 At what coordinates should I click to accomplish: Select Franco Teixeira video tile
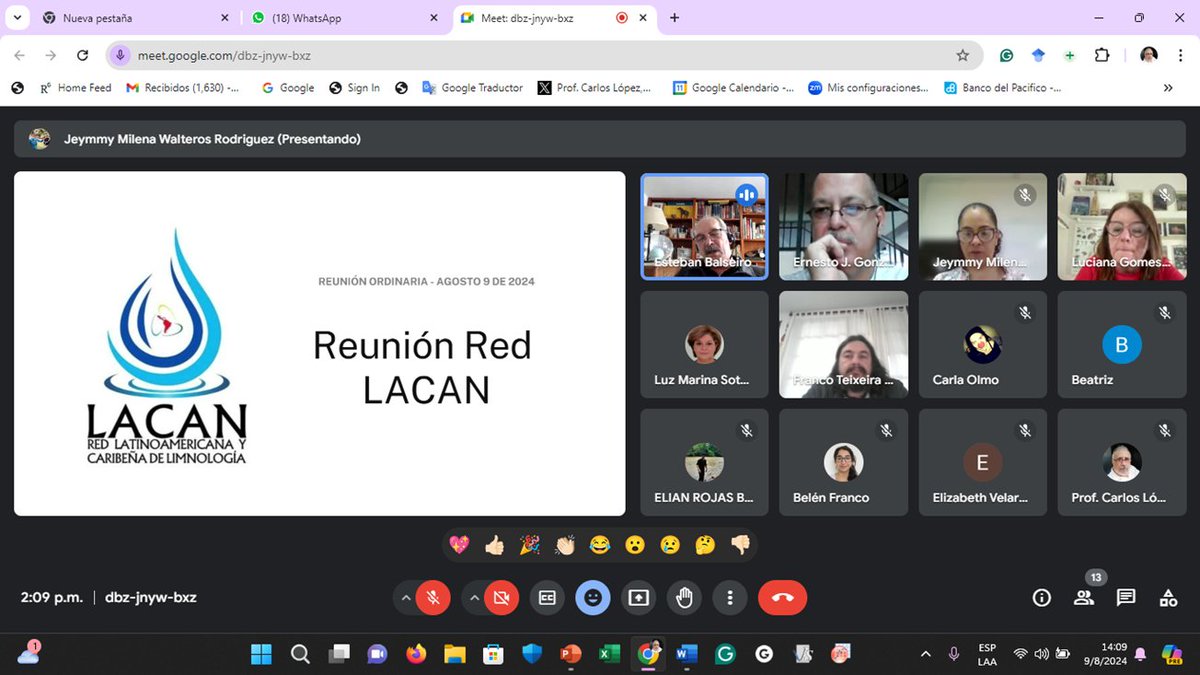coord(844,344)
